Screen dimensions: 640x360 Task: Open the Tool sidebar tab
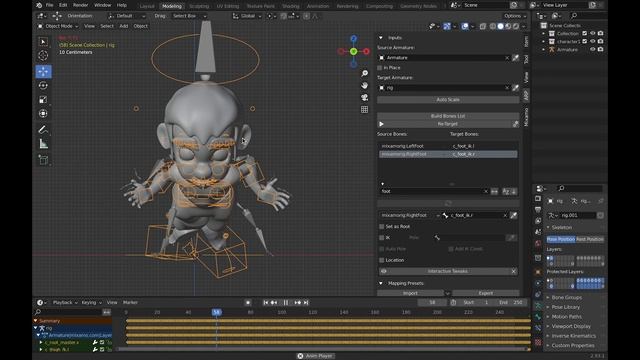(x=526, y=59)
